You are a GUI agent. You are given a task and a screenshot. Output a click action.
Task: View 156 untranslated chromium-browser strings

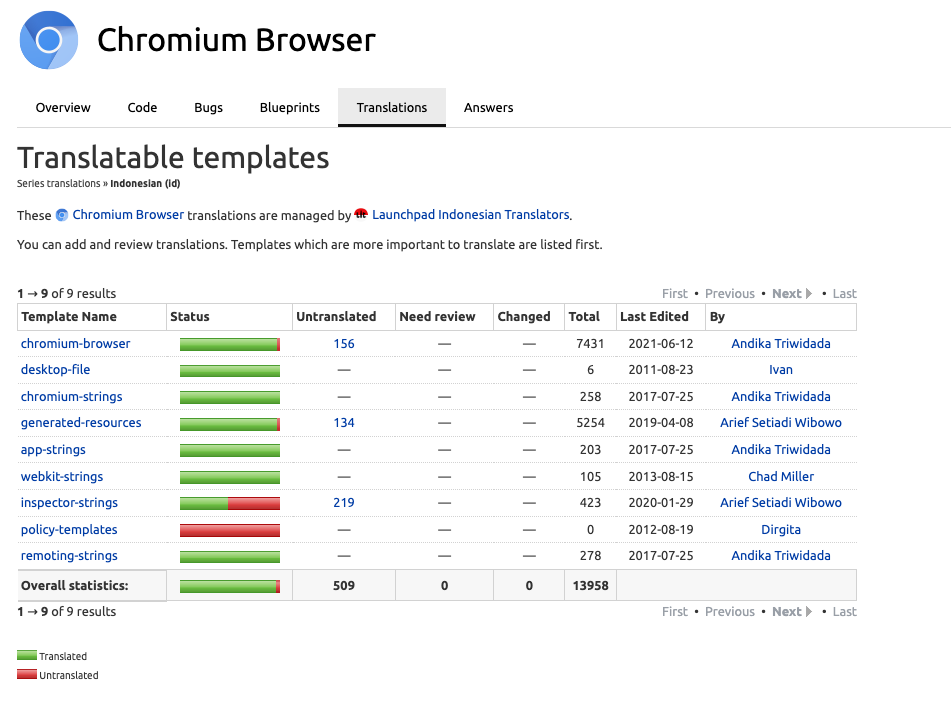[344, 343]
